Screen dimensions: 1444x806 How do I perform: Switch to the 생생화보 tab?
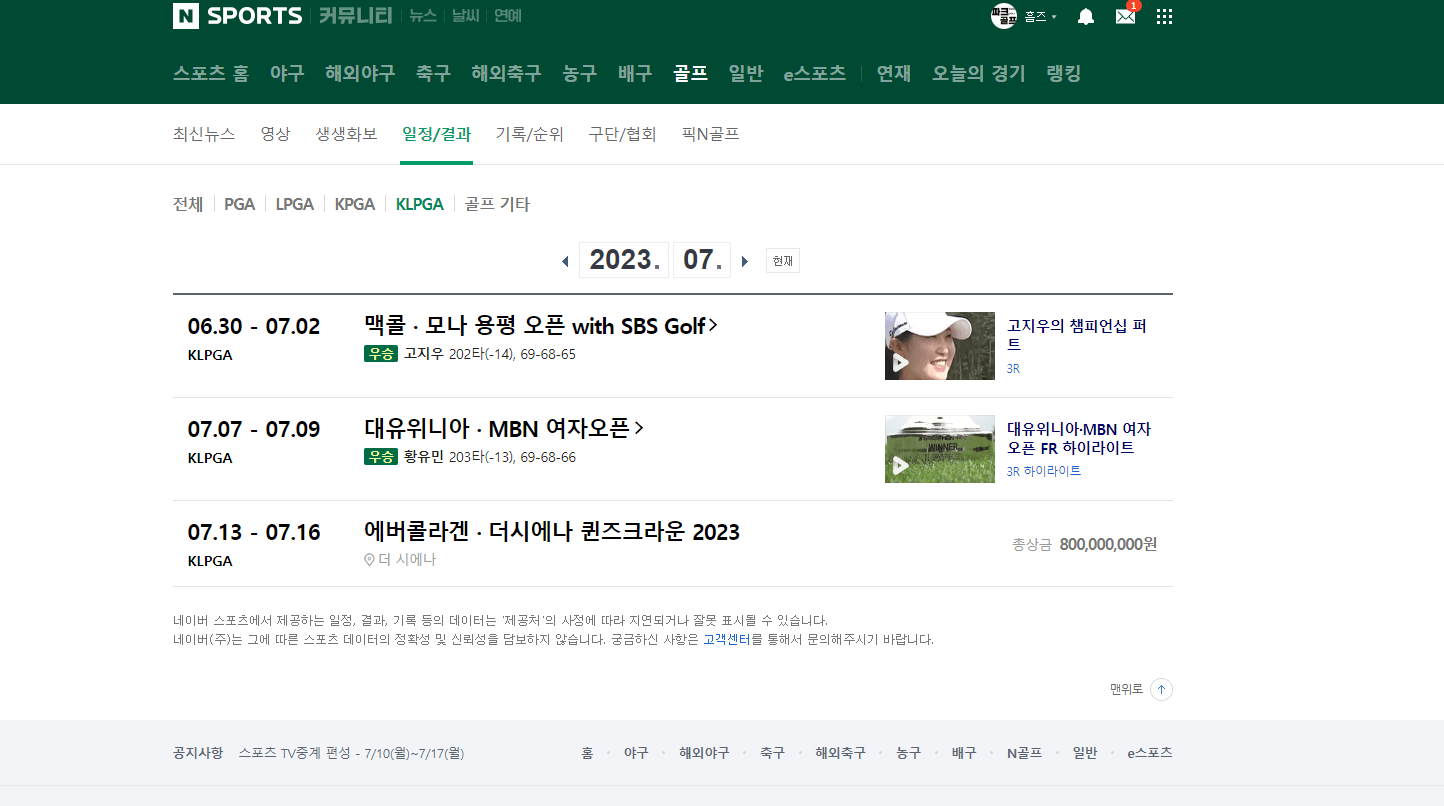[x=346, y=134]
